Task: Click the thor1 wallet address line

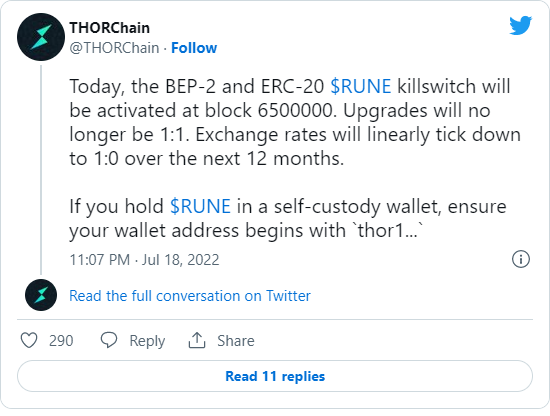Action: 246,230
